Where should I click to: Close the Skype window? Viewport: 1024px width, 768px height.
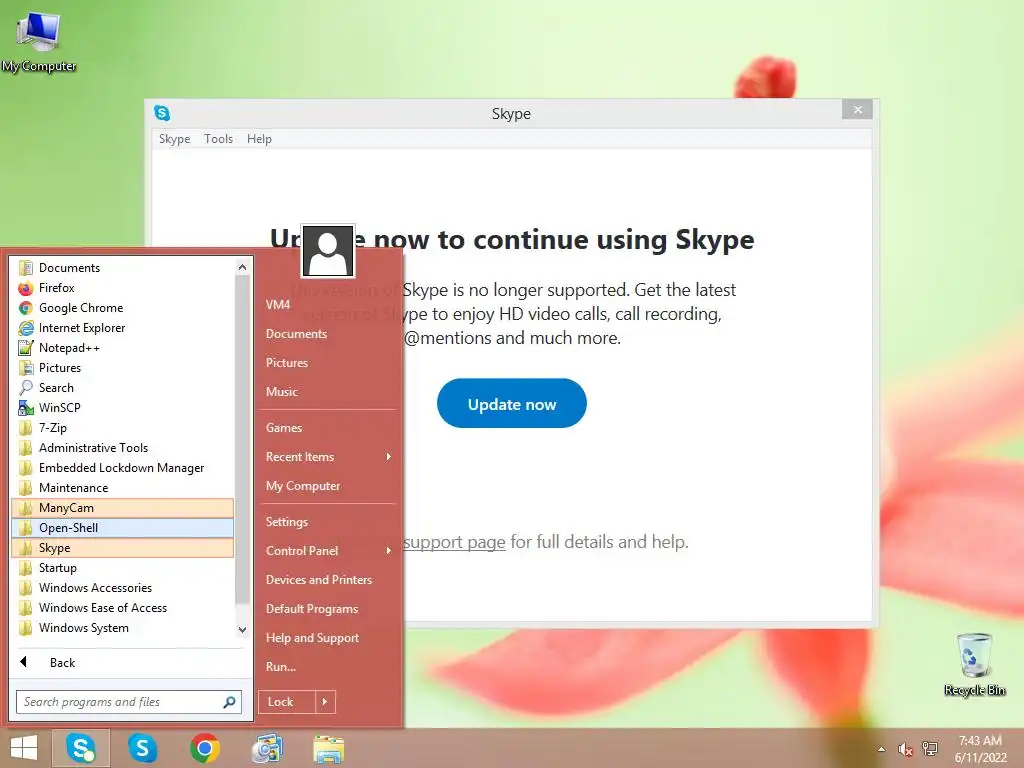857,110
